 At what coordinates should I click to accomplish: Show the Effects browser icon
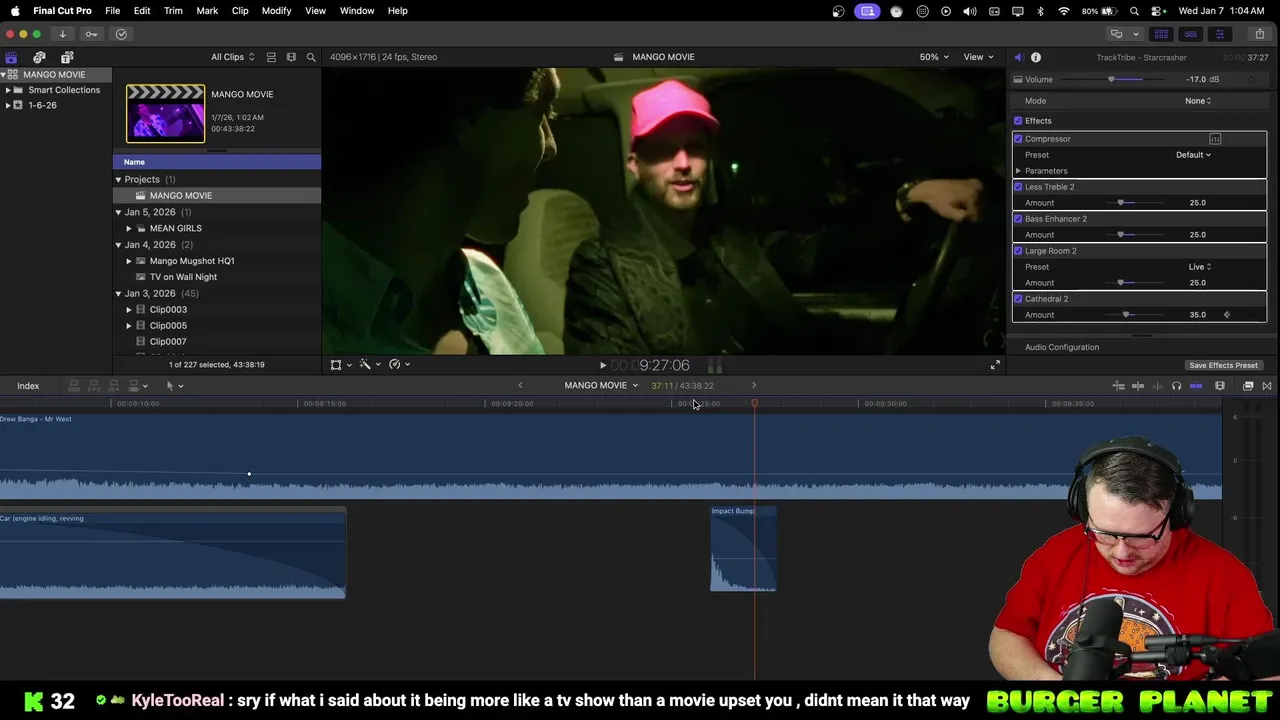coord(1248,386)
